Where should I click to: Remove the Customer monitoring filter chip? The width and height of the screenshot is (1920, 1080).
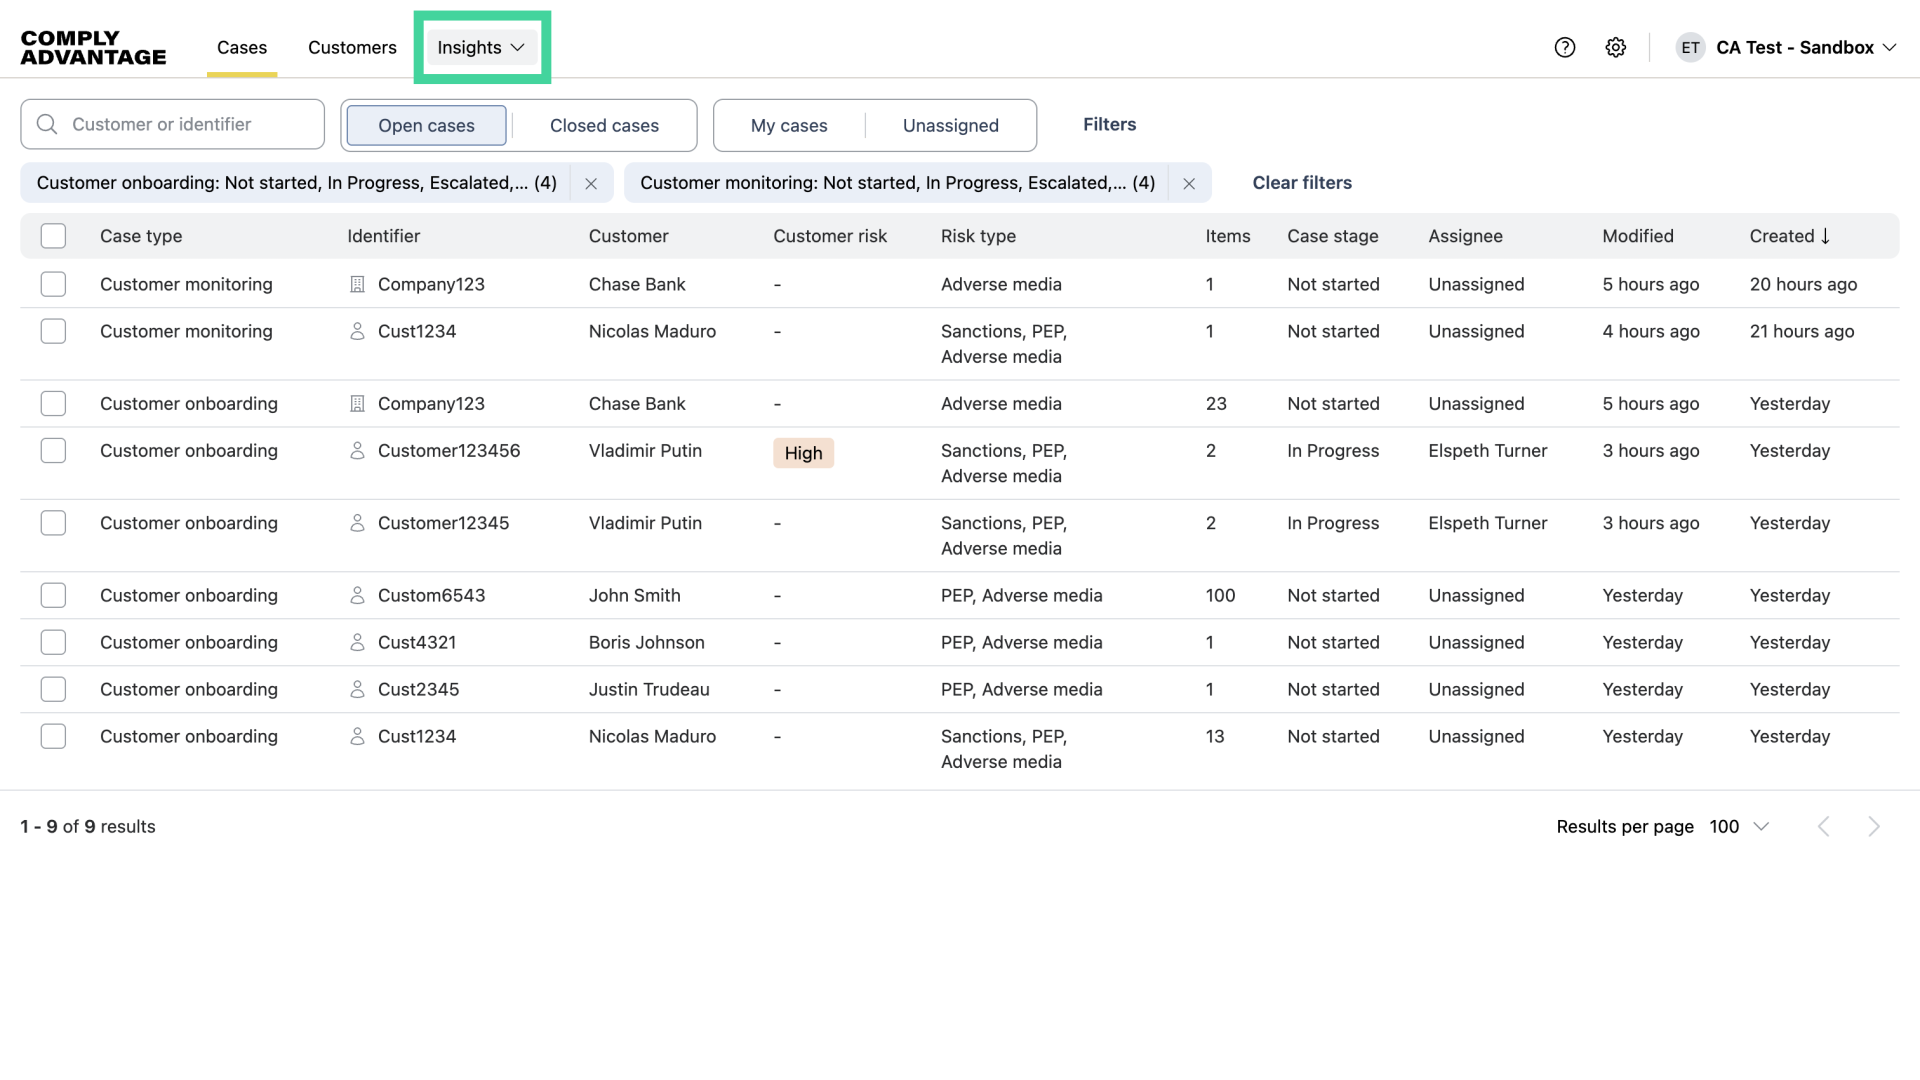1189,183
